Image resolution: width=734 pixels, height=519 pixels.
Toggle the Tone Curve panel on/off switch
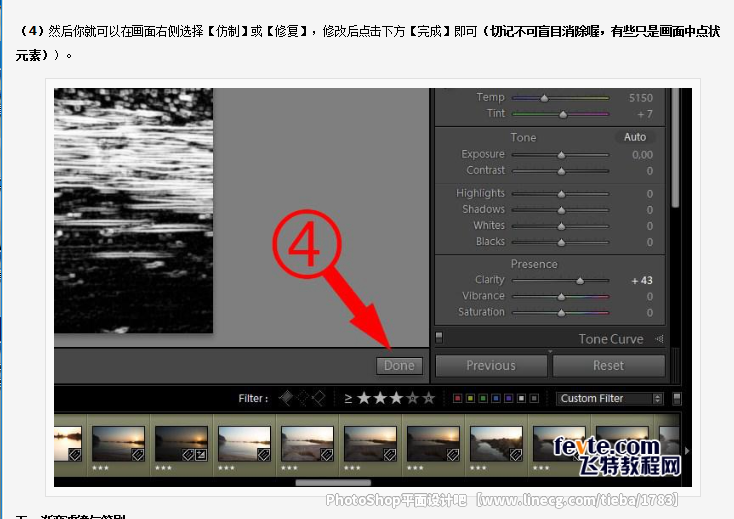click(439, 337)
